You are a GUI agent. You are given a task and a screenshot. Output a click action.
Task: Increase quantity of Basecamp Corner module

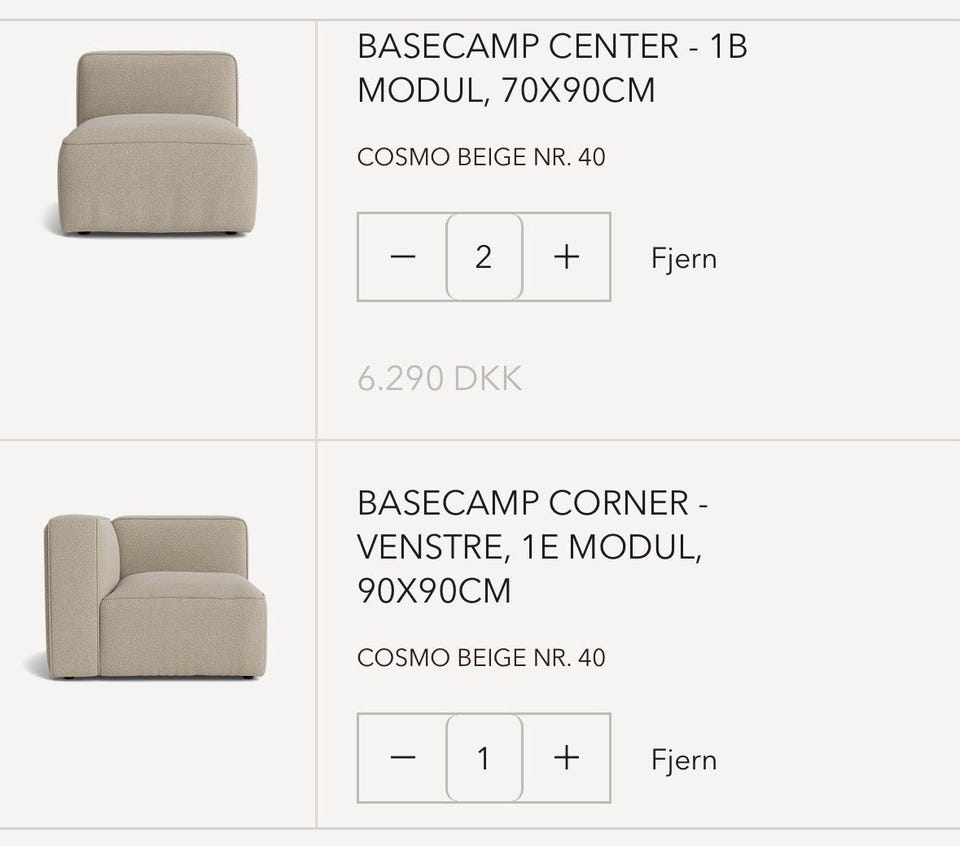(x=567, y=758)
